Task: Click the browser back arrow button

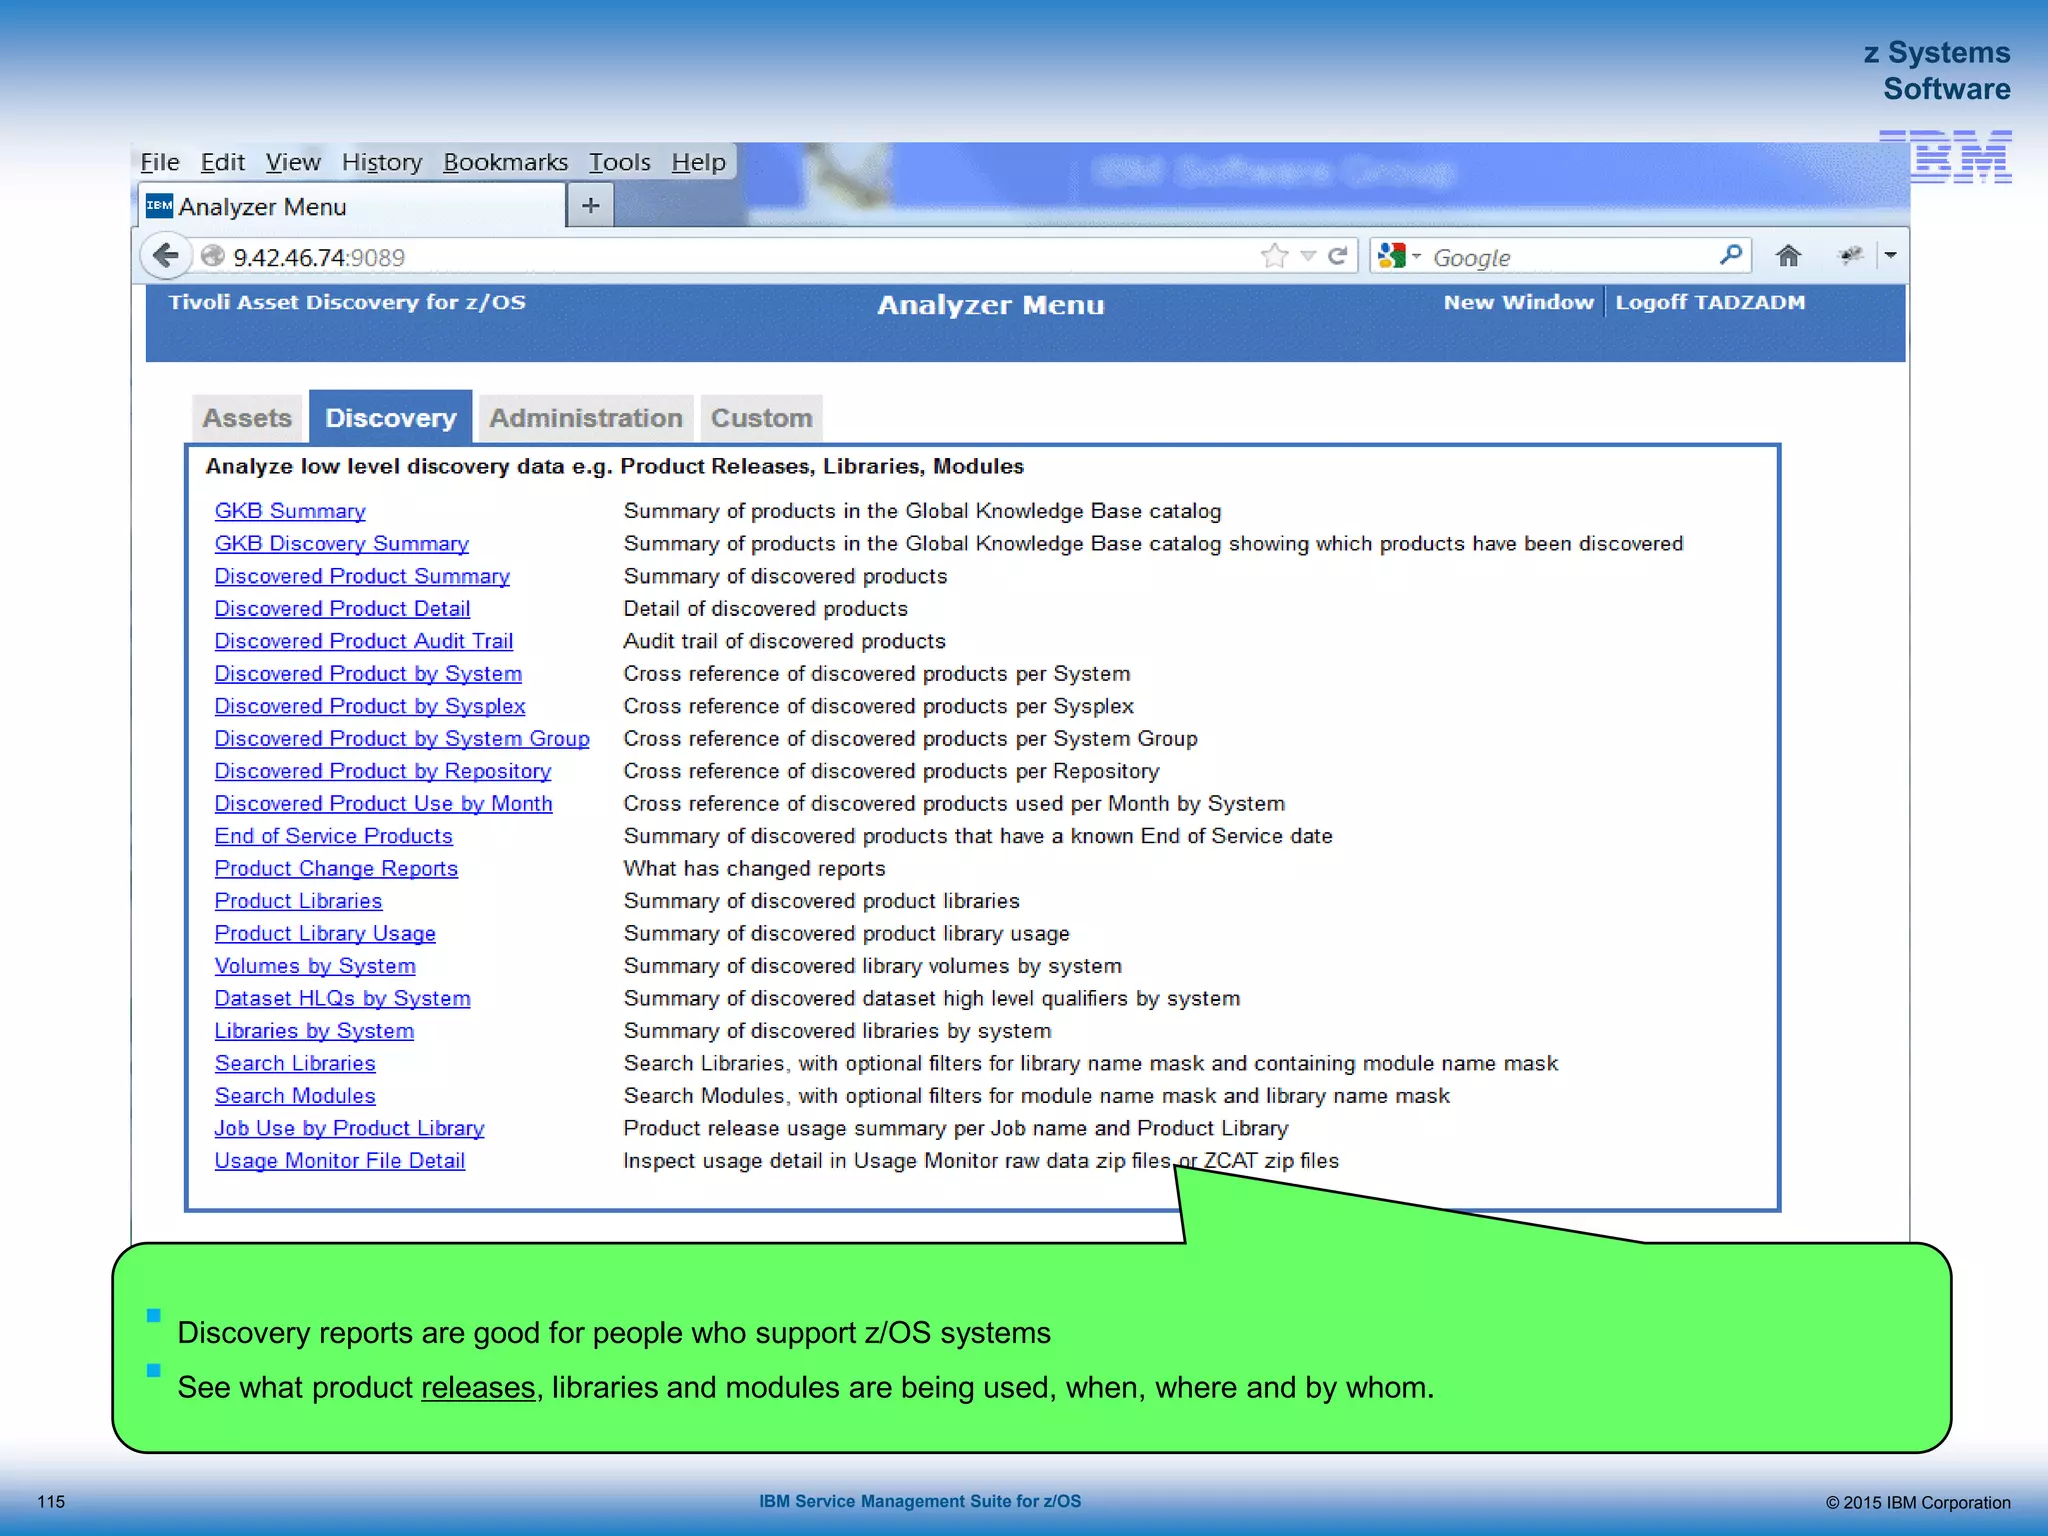Action: (x=166, y=256)
